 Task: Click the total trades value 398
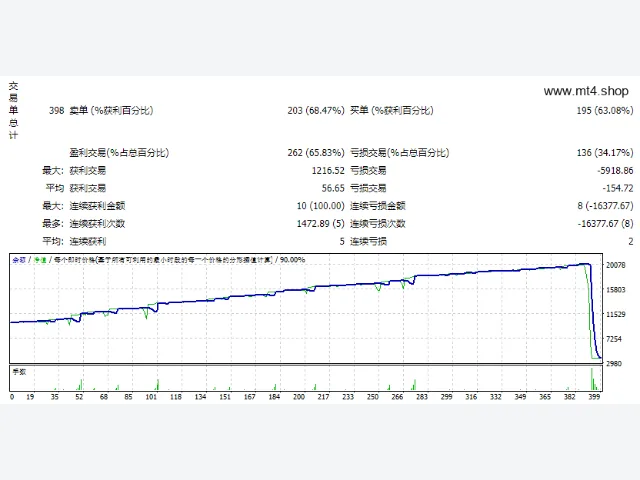pyautogui.click(x=57, y=111)
